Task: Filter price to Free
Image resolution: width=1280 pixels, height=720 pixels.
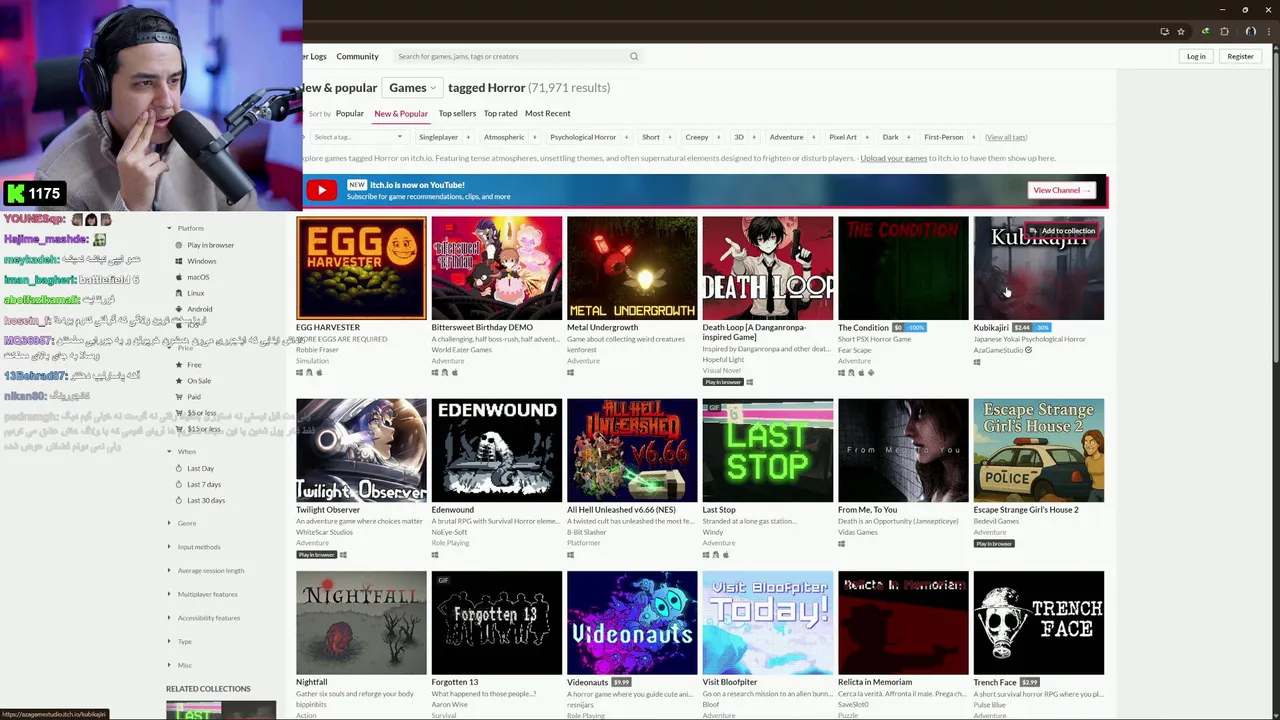Action: 194,365
